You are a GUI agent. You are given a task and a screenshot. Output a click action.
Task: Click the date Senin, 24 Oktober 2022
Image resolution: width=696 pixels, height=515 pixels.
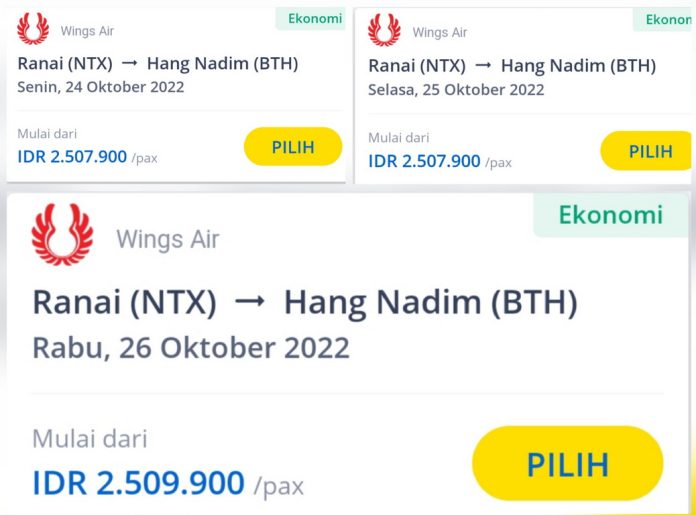(100, 87)
